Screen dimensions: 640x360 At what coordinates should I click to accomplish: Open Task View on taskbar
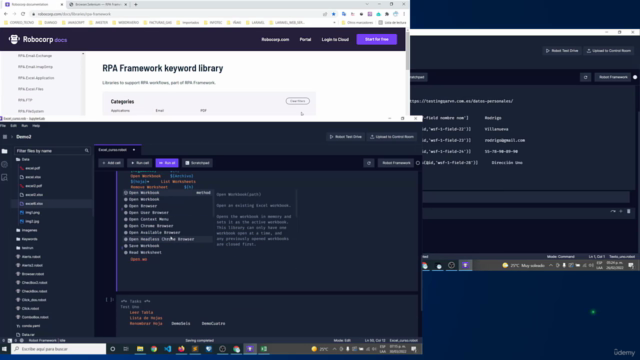(126, 349)
